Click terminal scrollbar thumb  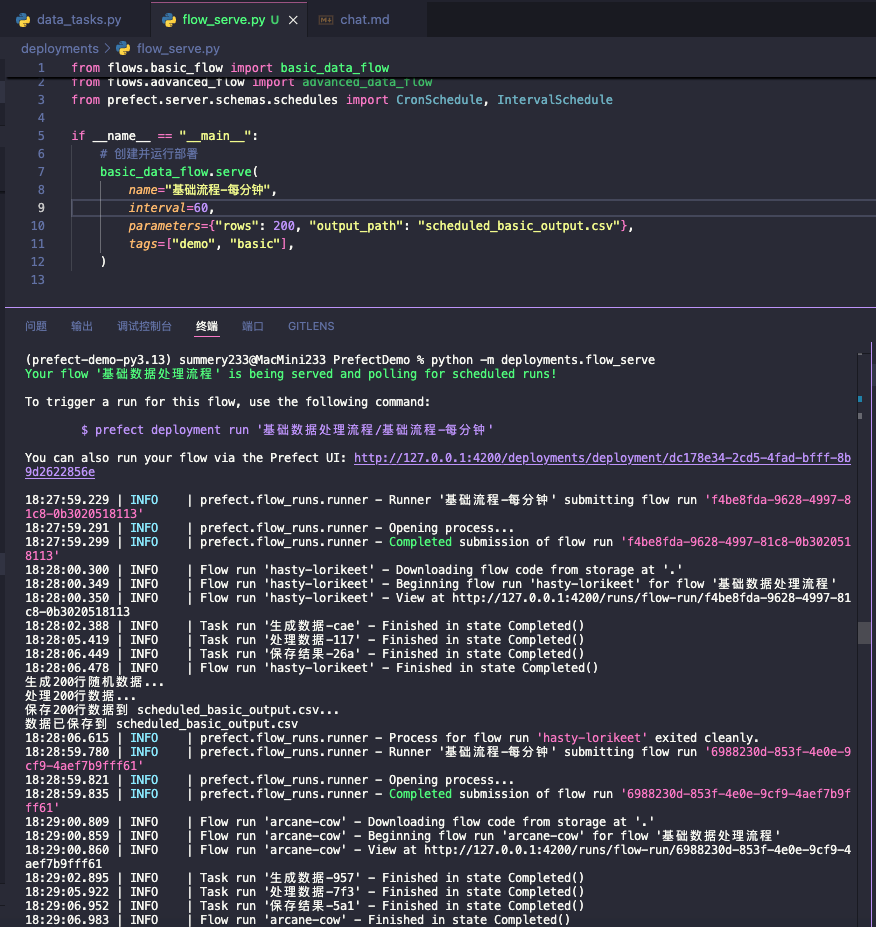[864, 633]
